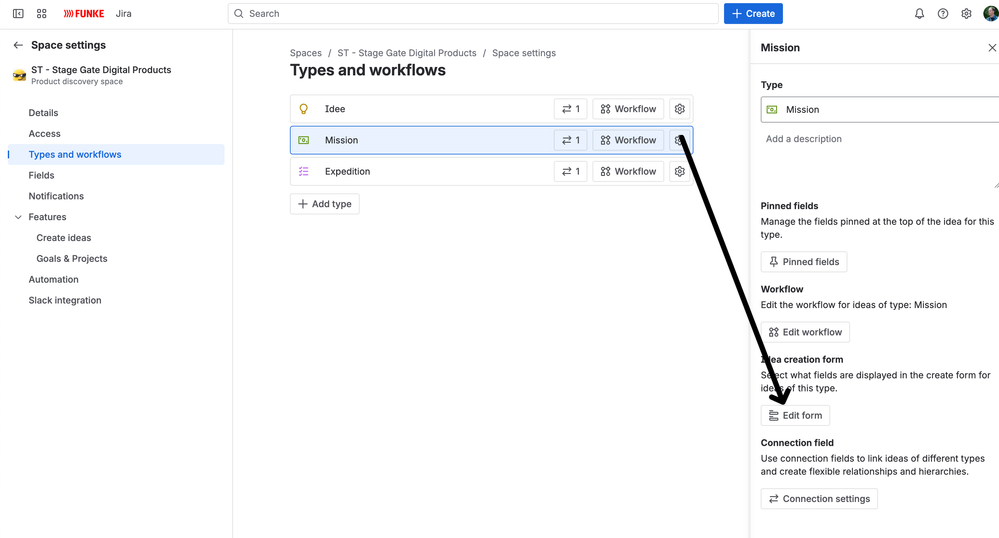Click the ST space sunglasses emoji avatar
This screenshot has height=538, width=999.
tap(19, 75)
